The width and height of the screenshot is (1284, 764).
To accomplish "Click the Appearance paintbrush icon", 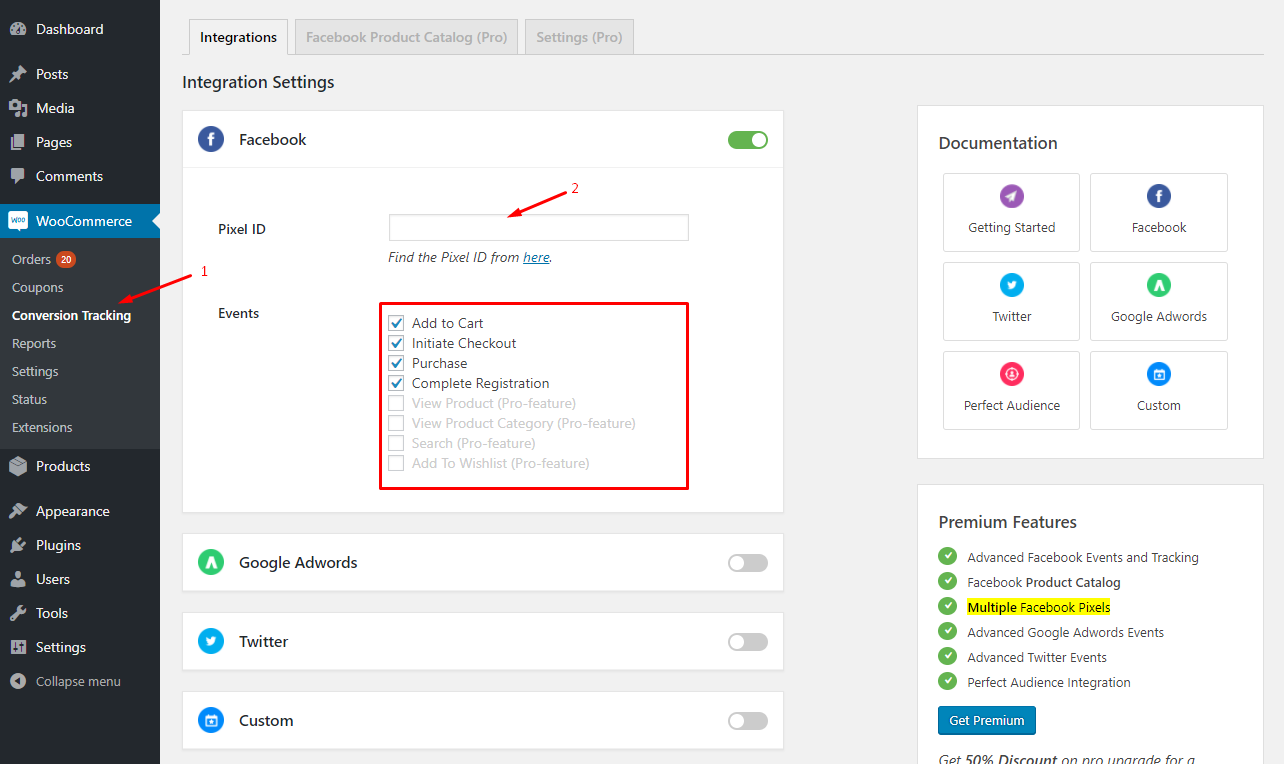I will click(x=18, y=511).
